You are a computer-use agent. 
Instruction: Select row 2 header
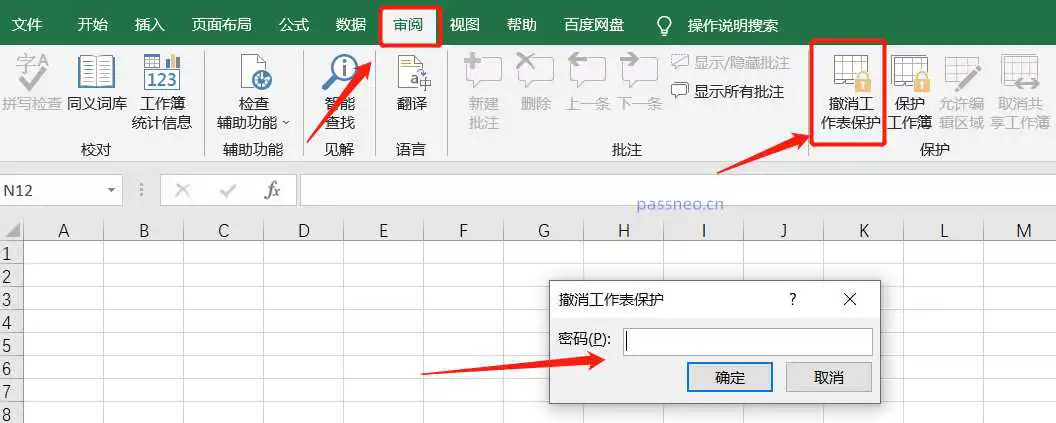pyautogui.click(x=11, y=276)
